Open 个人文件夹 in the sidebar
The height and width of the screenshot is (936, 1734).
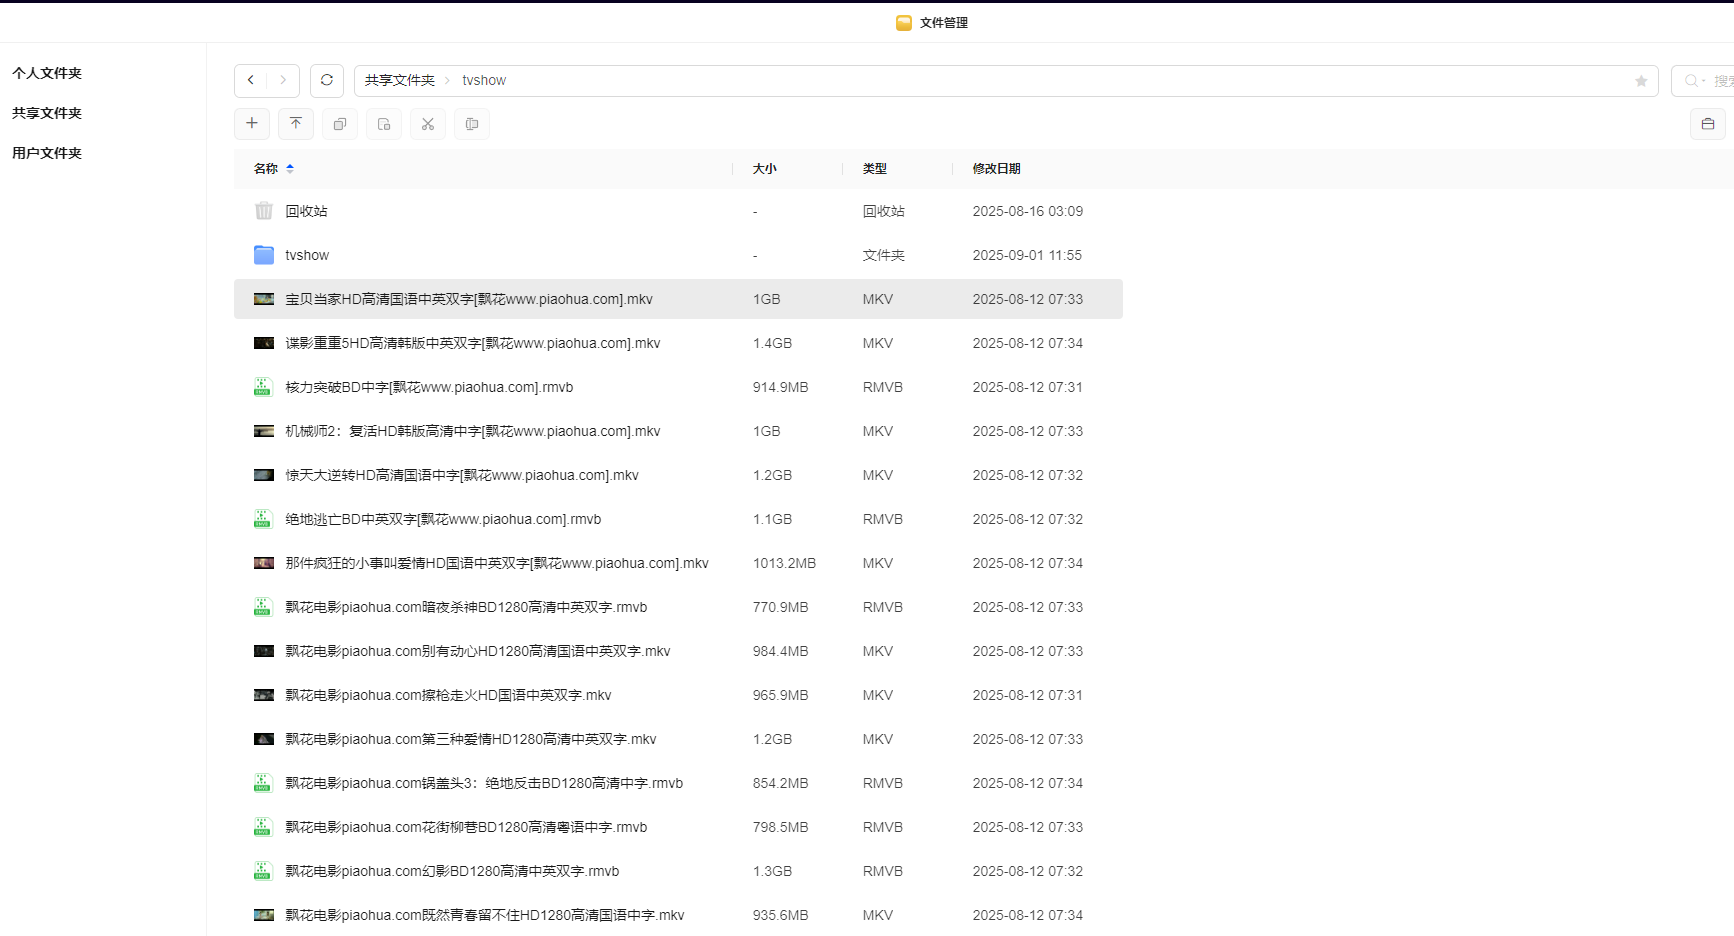point(47,73)
